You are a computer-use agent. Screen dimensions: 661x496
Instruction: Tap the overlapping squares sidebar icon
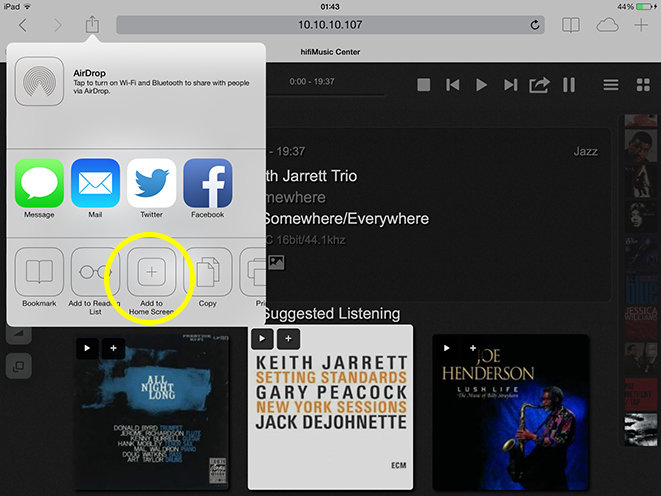click(19, 366)
